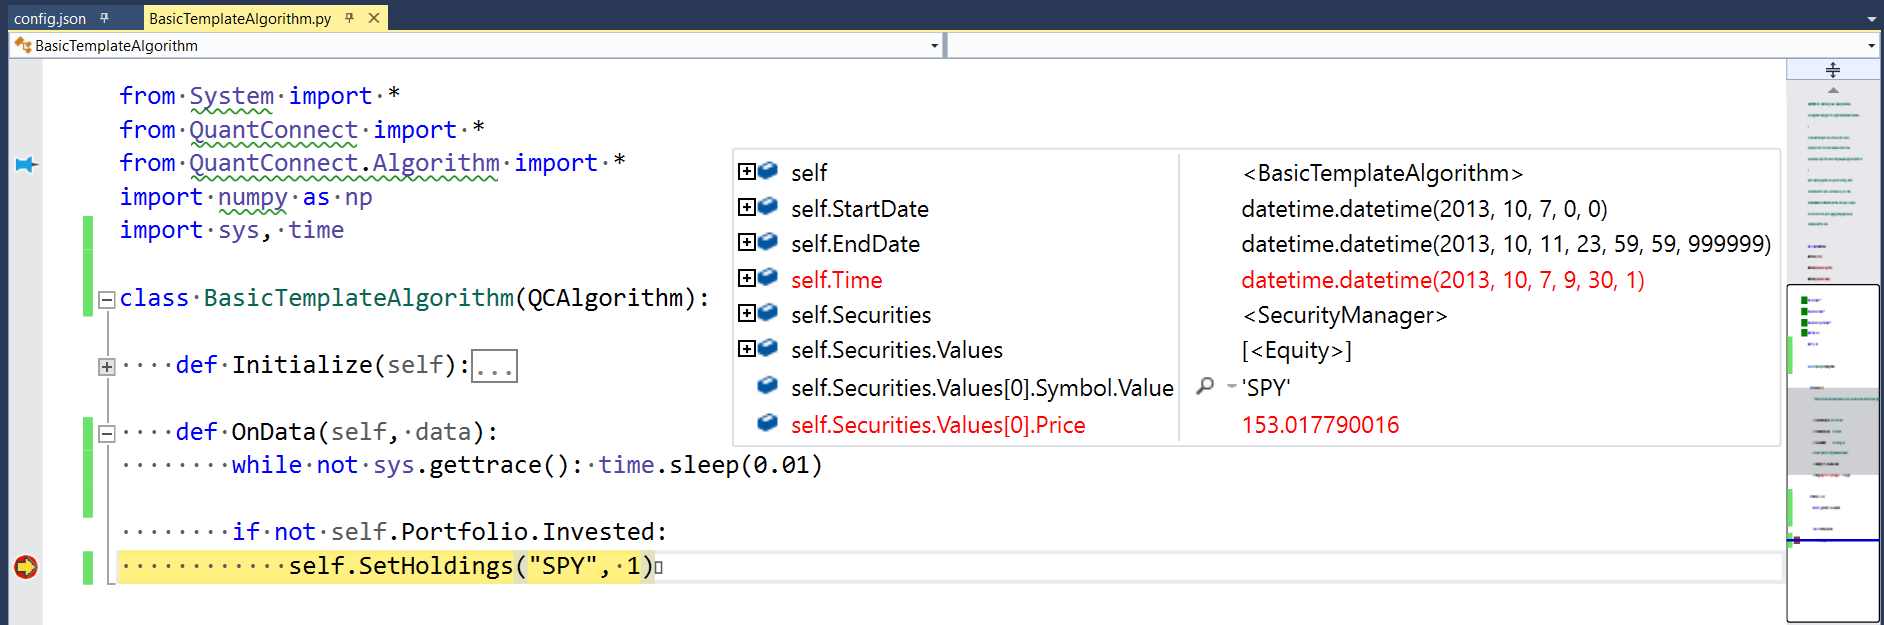The height and width of the screenshot is (625, 1884).
Task: Click the editor split window handle
Action: [x=1833, y=70]
